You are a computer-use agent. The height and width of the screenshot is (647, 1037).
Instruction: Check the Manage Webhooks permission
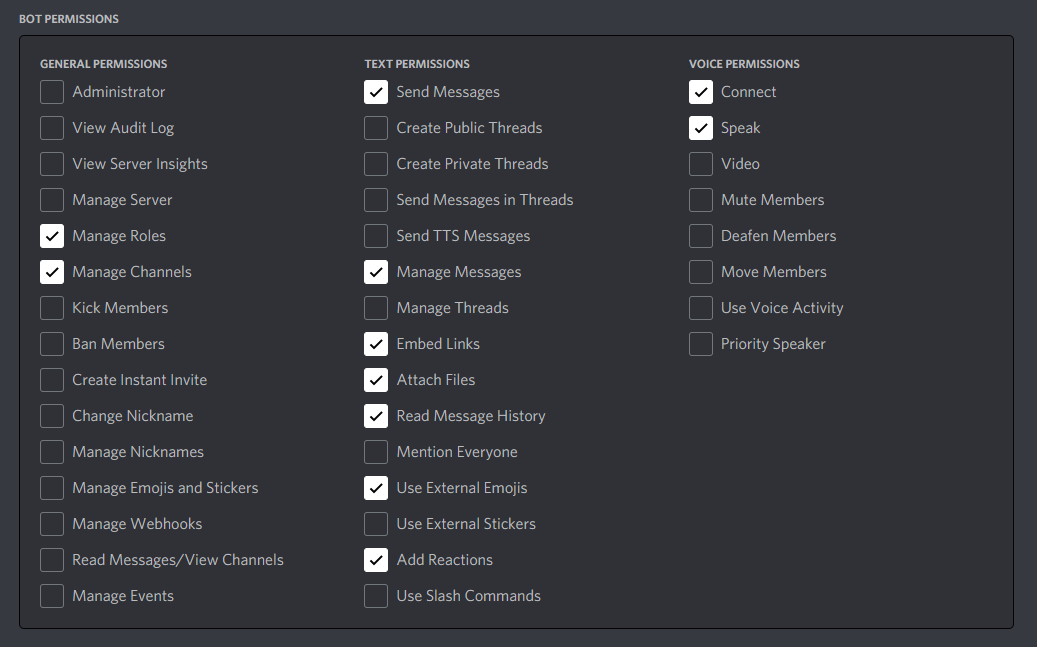point(51,524)
